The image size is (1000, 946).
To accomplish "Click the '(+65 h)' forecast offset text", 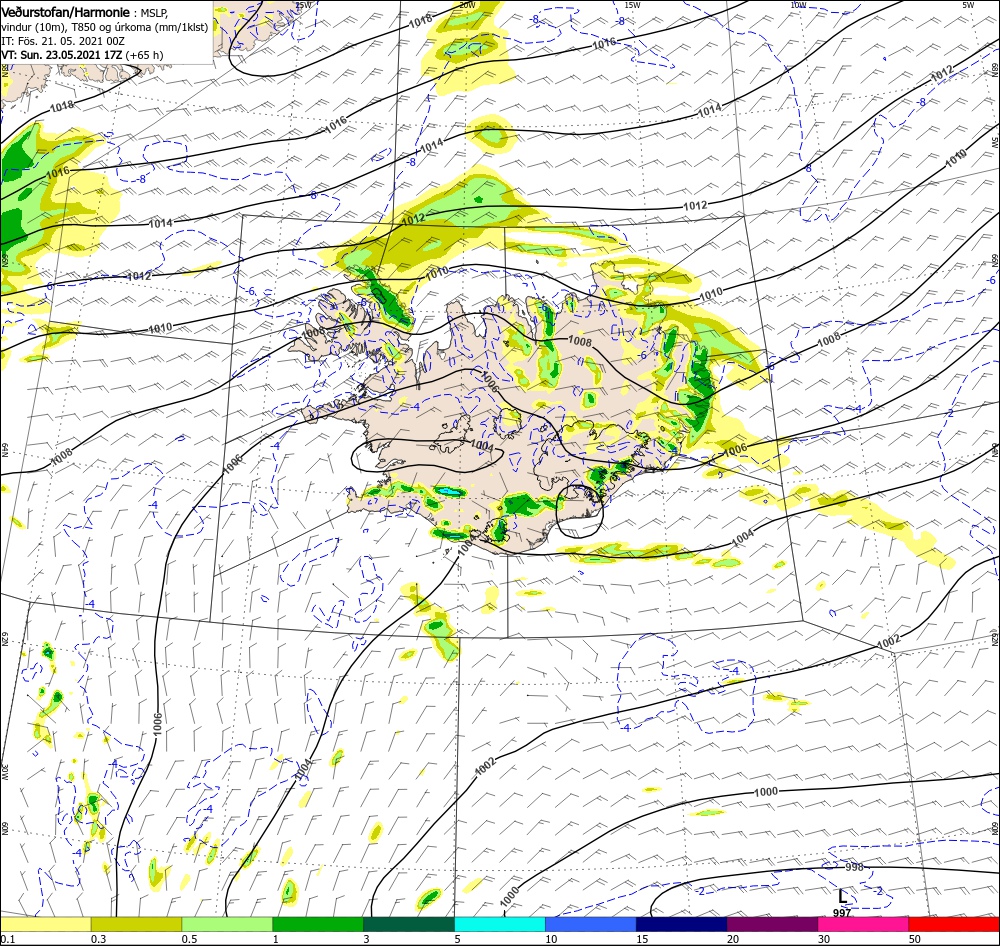I will click(x=144, y=55).
